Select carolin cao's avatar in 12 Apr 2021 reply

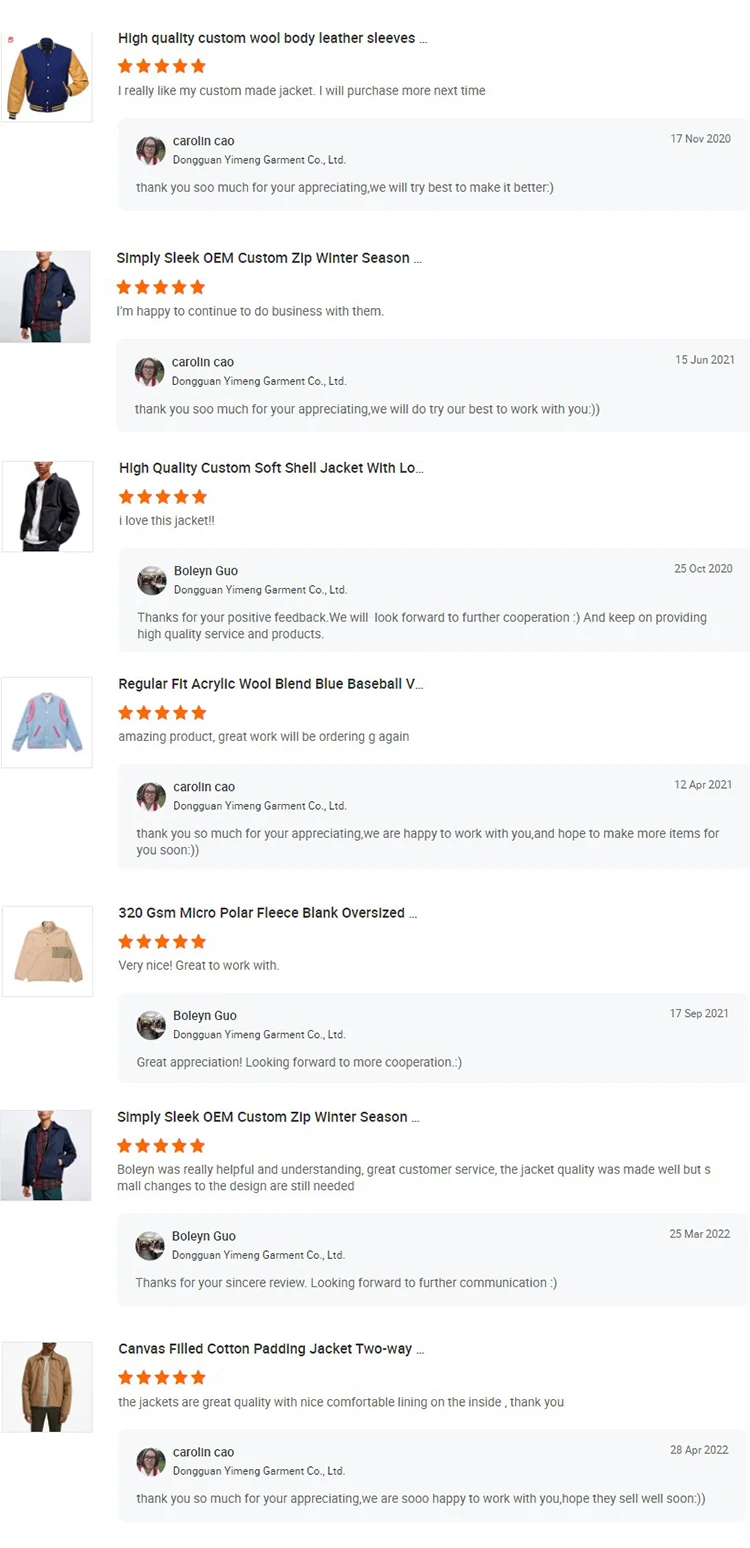151,797
